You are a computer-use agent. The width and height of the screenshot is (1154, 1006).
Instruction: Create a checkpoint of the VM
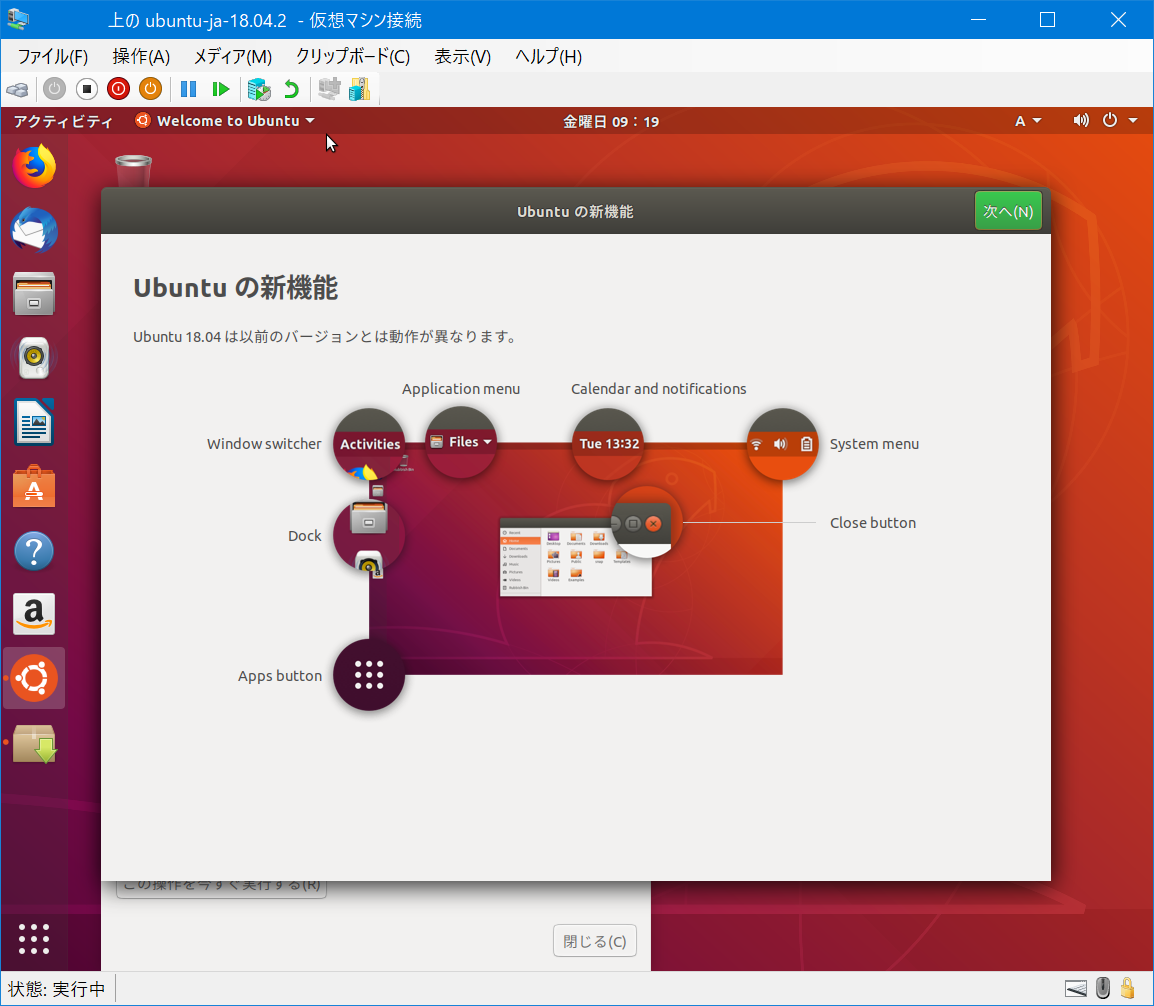pyautogui.click(x=259, y=89)
